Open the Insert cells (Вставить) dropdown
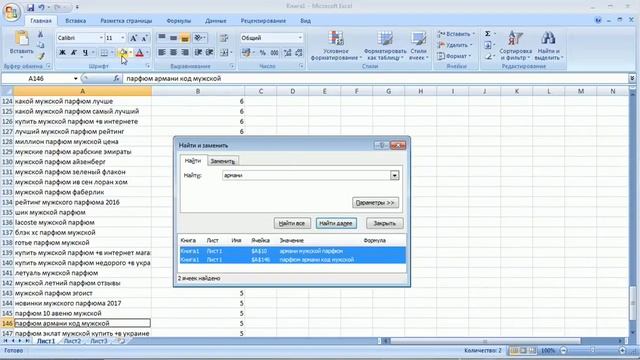 click(x=456, y=34)
